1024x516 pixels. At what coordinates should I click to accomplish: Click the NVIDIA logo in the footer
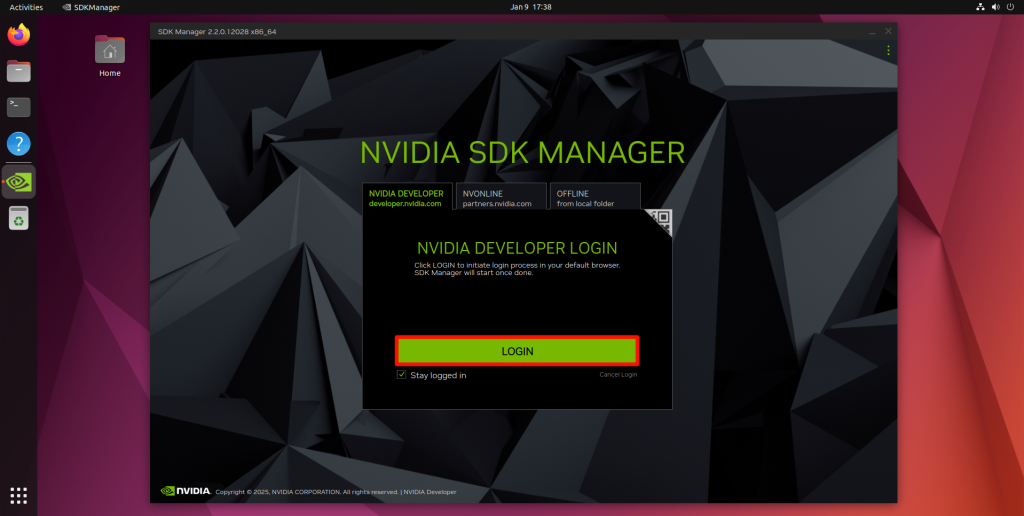[186, 491]
